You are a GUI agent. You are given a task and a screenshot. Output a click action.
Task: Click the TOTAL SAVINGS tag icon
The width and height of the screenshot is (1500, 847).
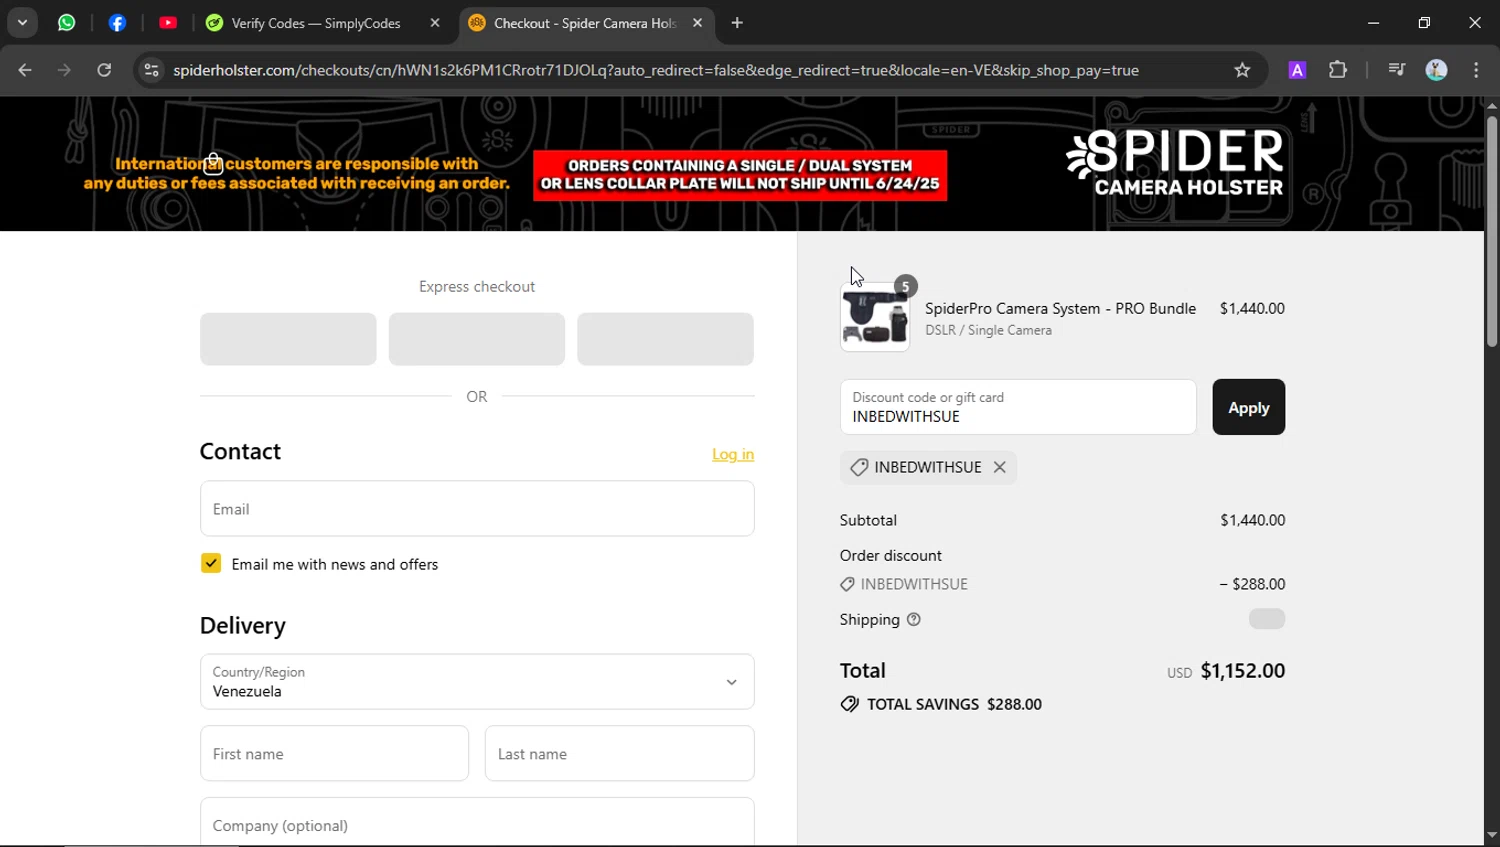coord(850,704)
